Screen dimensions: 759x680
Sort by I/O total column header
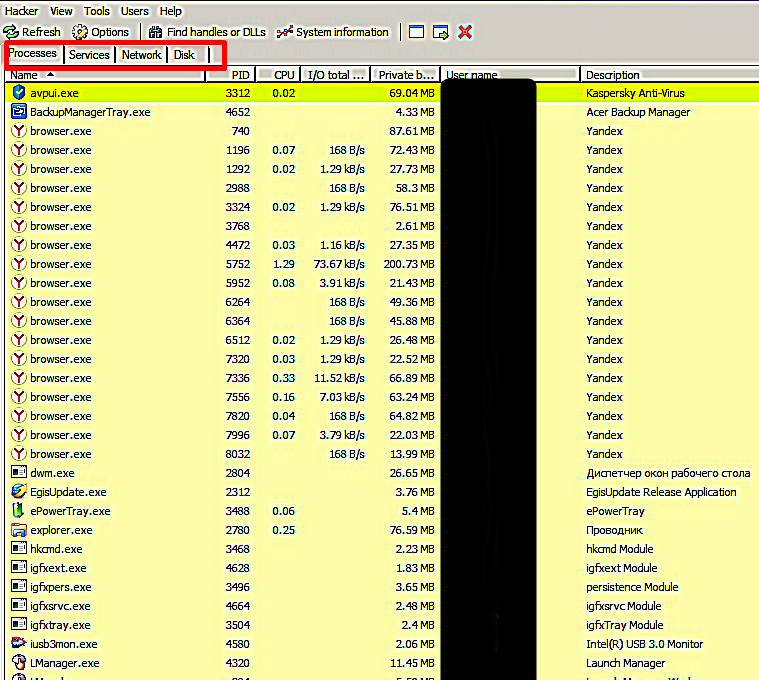coord(336,75)
